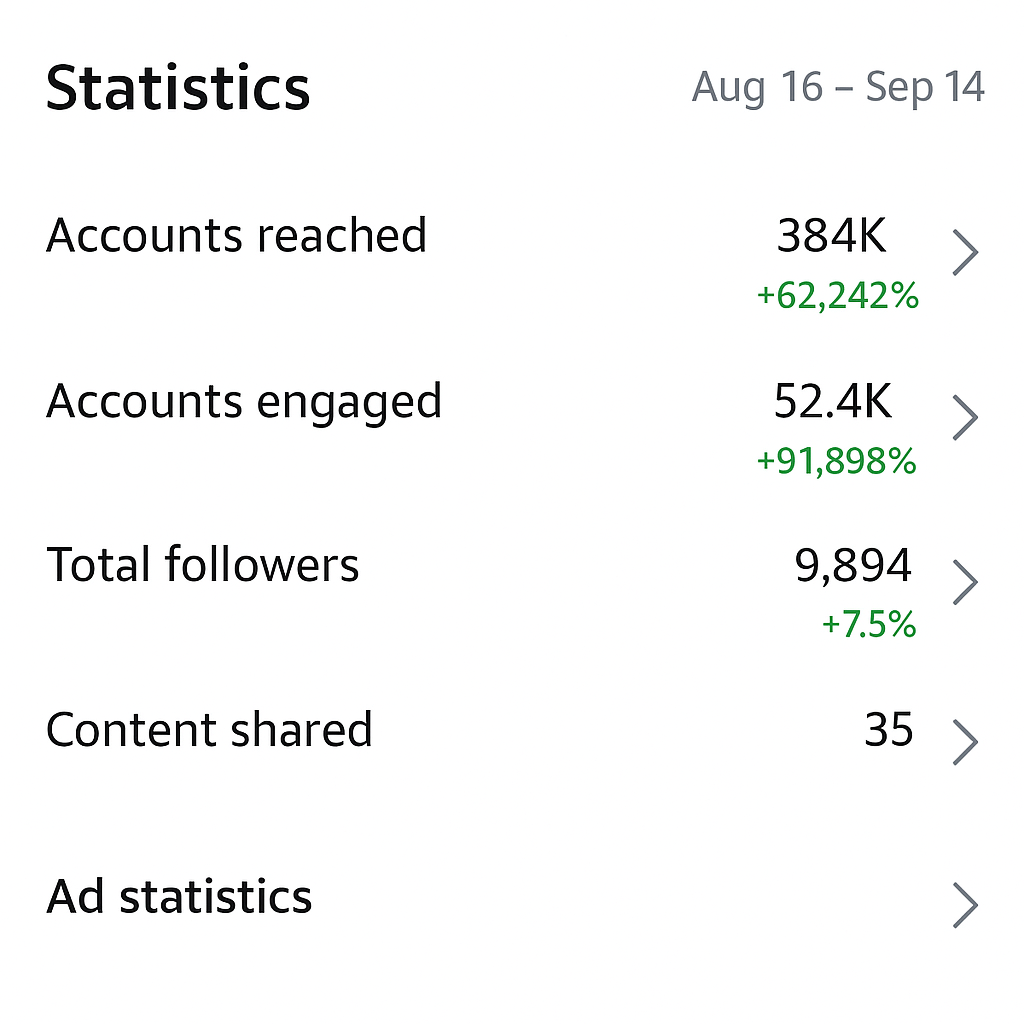This screenshot has height=1024, width=1024.
Task: Open the Content shared label
Action: point(209,730)
